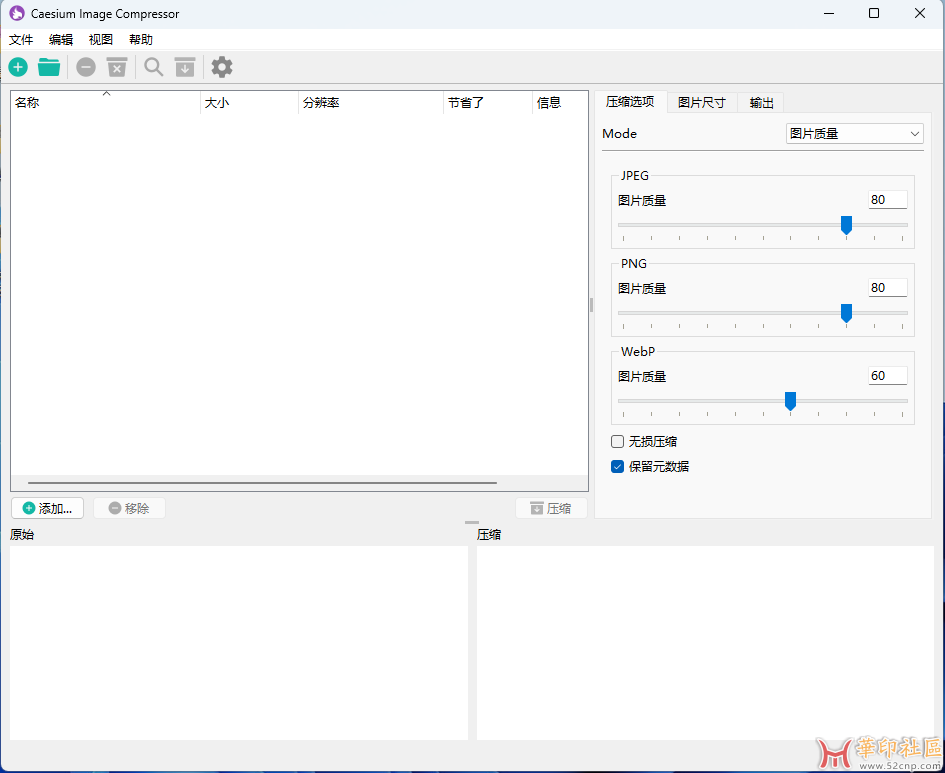Sort the list by the 分辨率 column header

coord(371,102)
